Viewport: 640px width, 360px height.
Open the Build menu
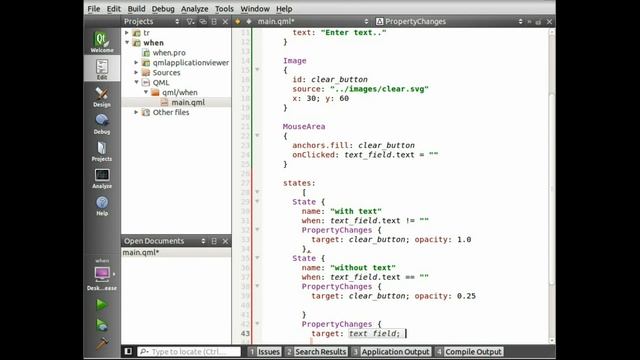coord(136,9)
